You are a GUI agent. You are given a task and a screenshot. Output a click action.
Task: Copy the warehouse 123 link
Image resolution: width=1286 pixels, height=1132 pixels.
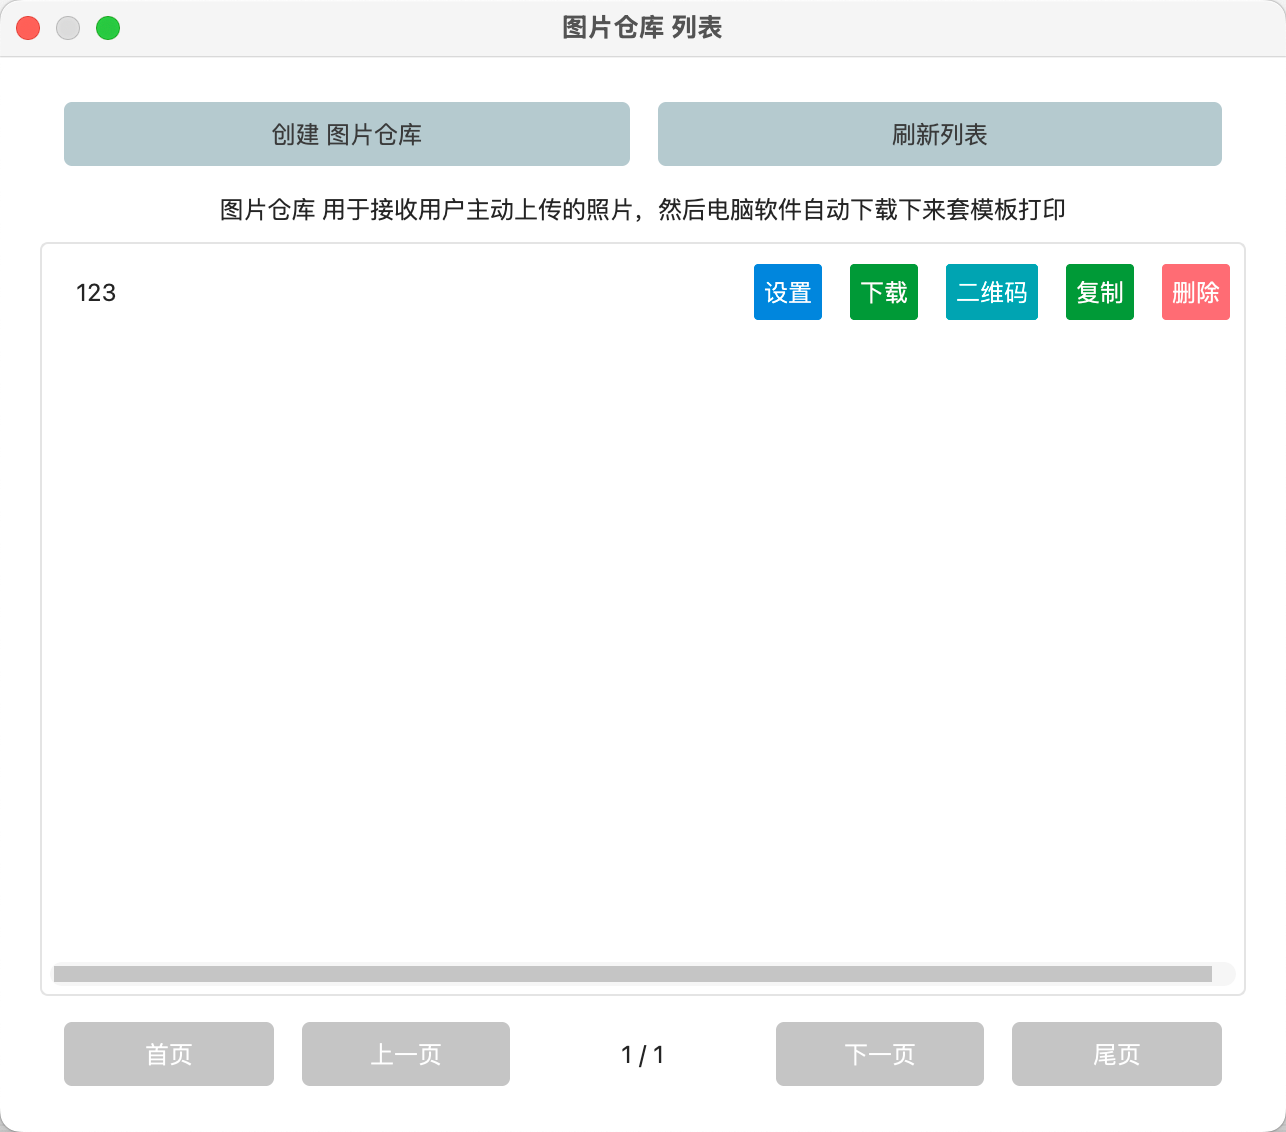tap(1099, 292)
